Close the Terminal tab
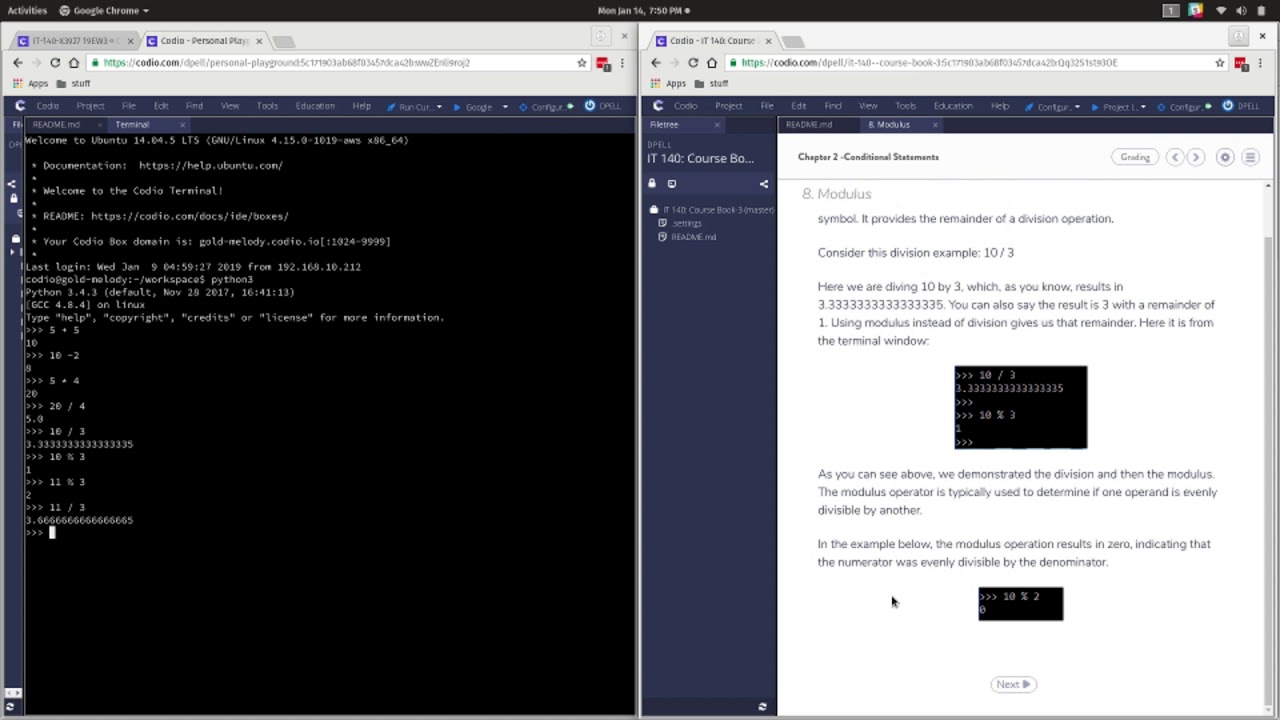This screenshot has width=1280, height=720. pos(184,125)
